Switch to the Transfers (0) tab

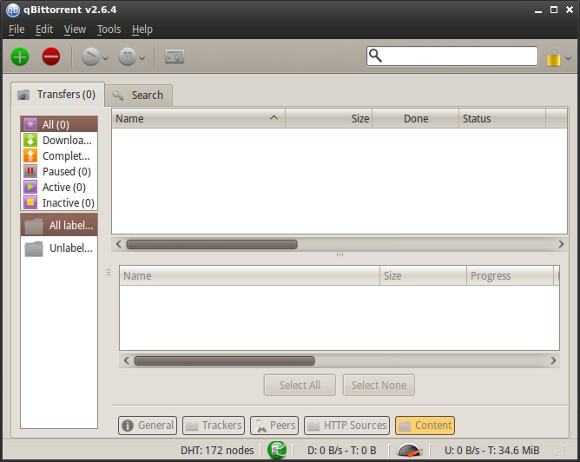click(x=57, y=95)
